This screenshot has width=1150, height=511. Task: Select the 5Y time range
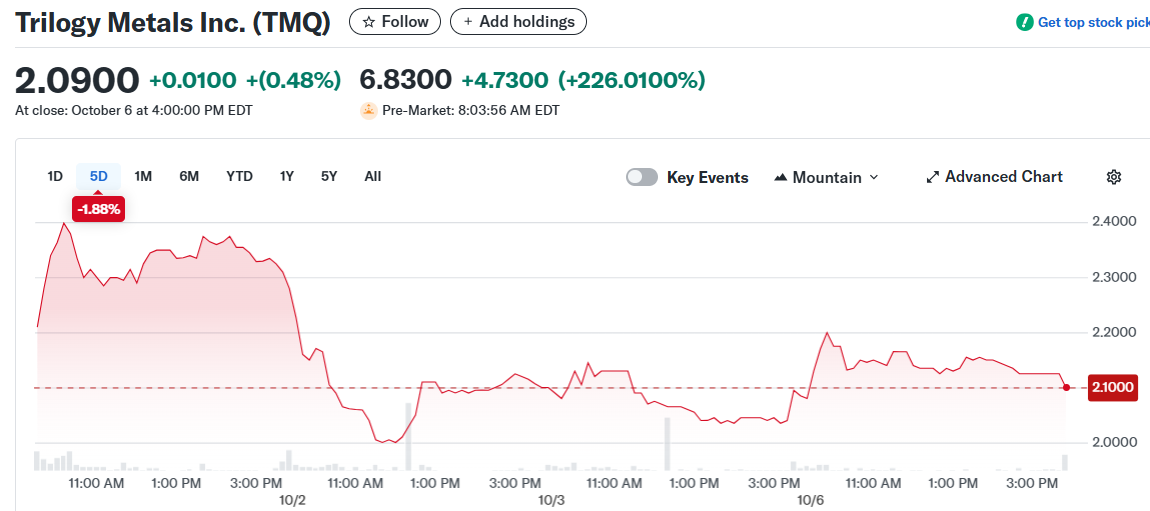coord(329,176)
